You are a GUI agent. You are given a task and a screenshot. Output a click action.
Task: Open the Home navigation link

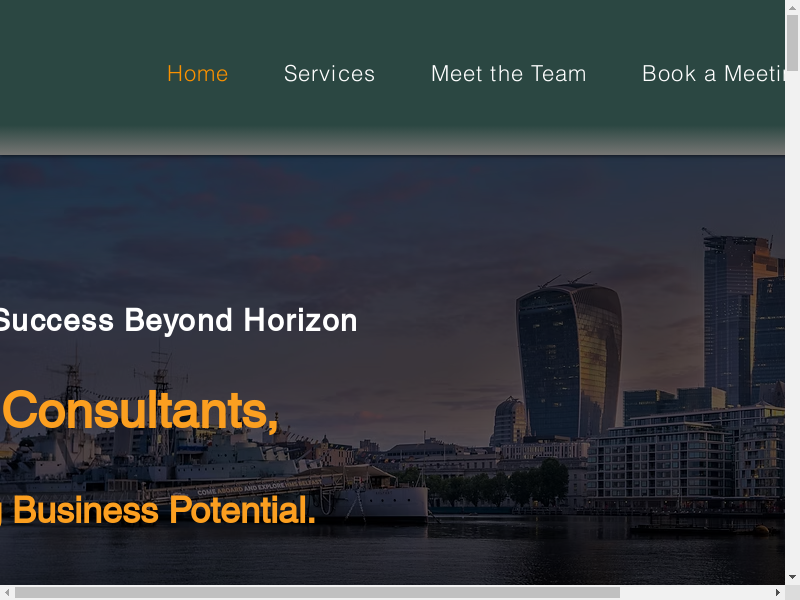197,74
